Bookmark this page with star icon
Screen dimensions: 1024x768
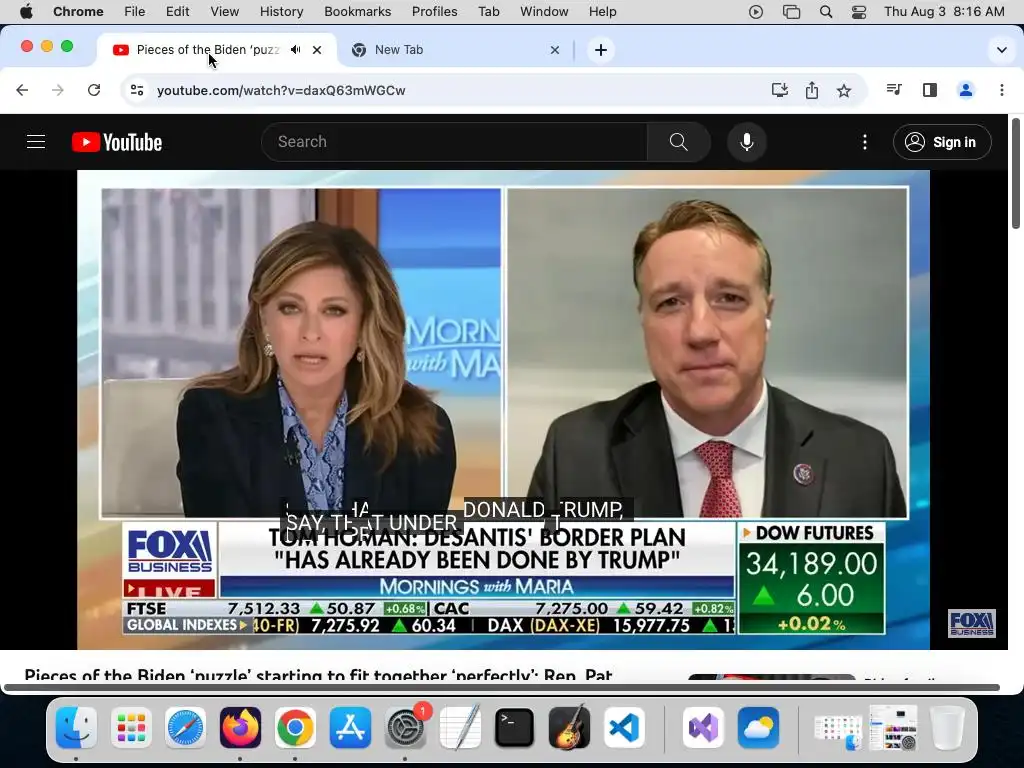coord(844,90)
